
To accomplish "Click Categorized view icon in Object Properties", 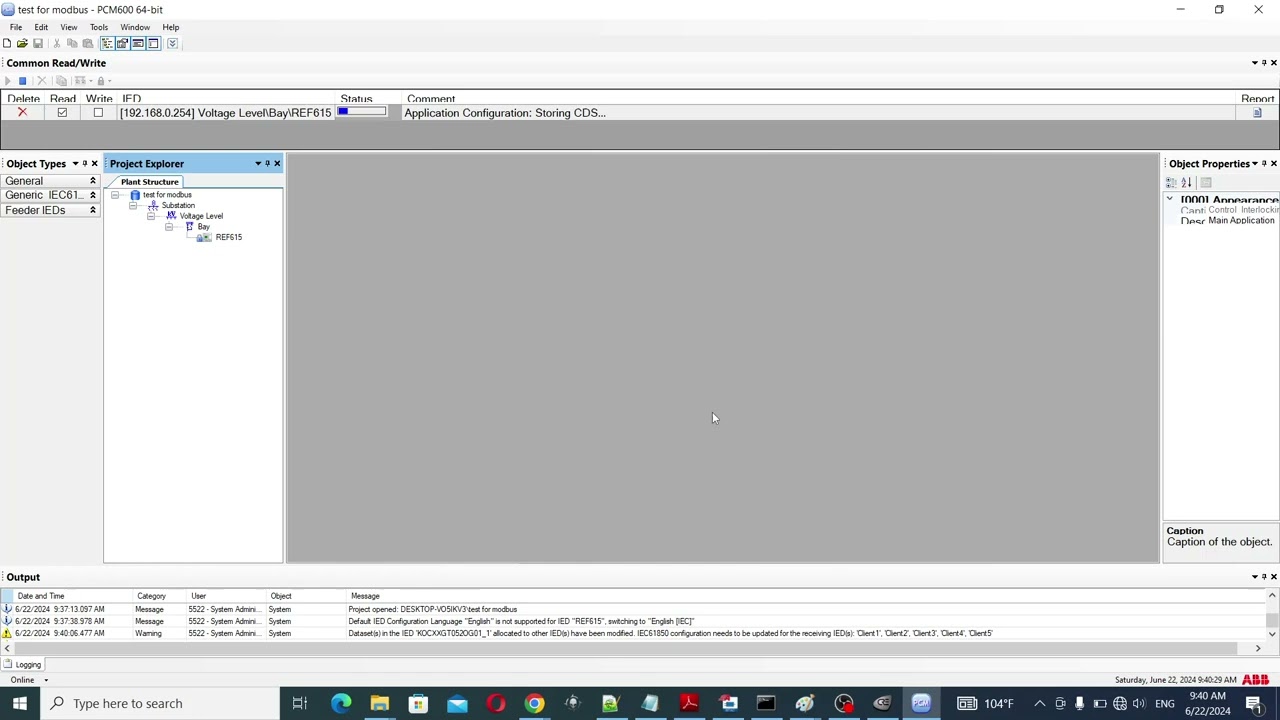I will click(1171, 182).
